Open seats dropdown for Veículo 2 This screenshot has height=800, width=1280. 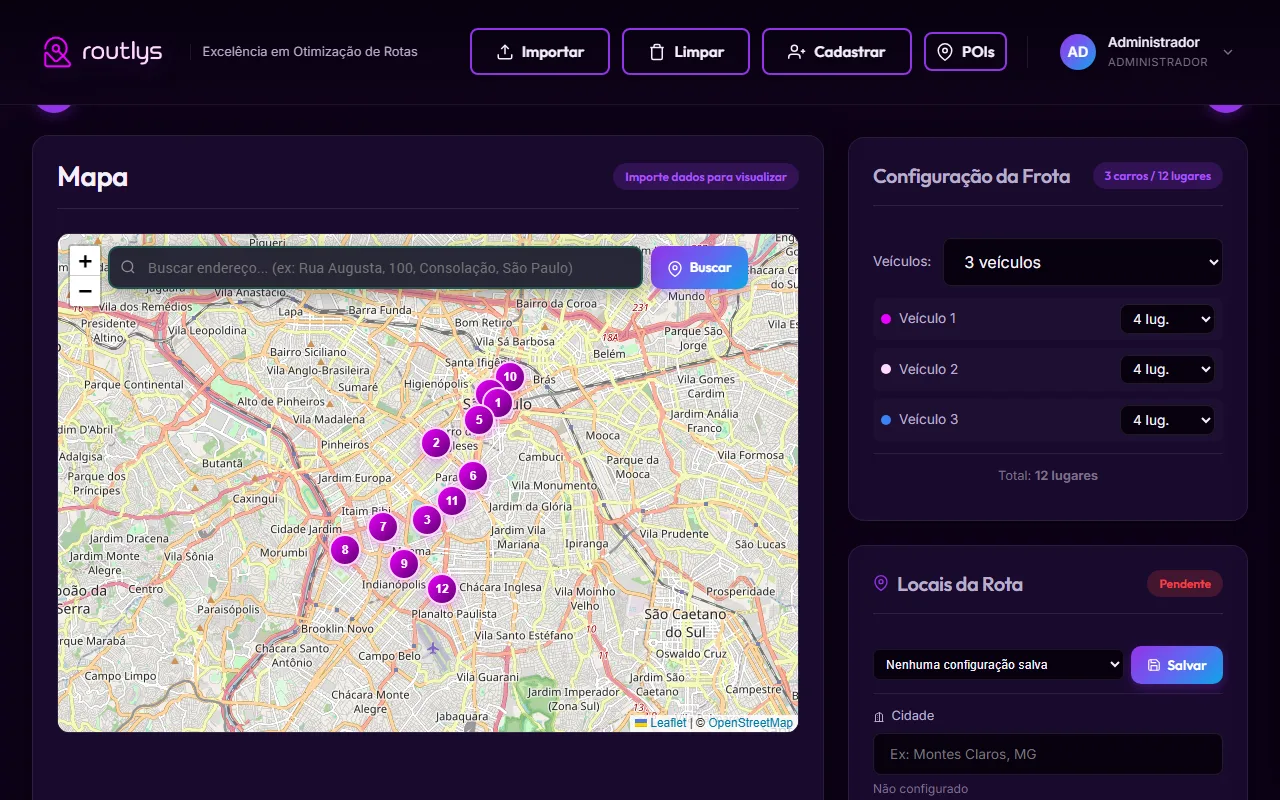tap(1167, 369)
